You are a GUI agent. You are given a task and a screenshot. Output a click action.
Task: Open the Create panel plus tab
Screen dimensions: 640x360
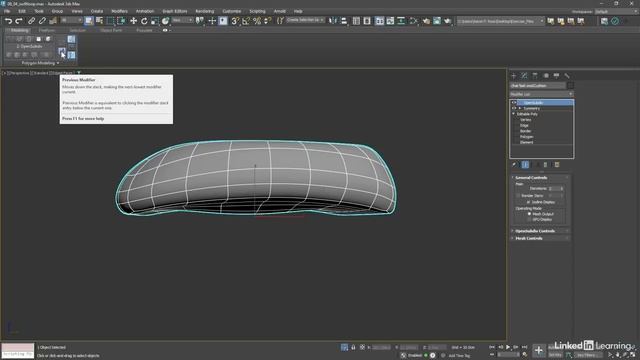point(514,76)
